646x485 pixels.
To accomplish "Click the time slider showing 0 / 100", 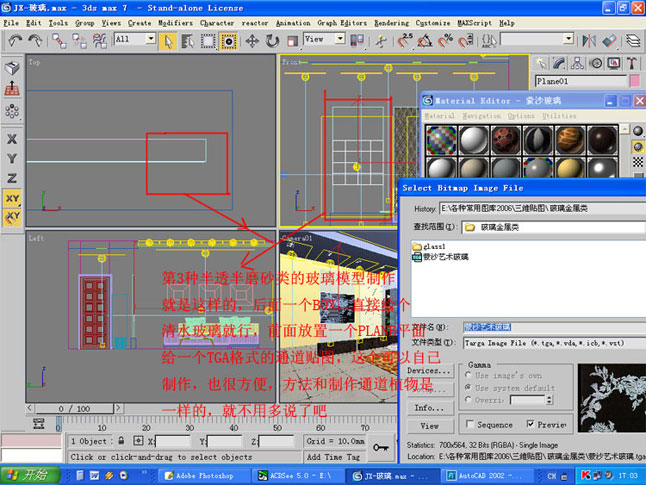I will [x=74, y=409].
